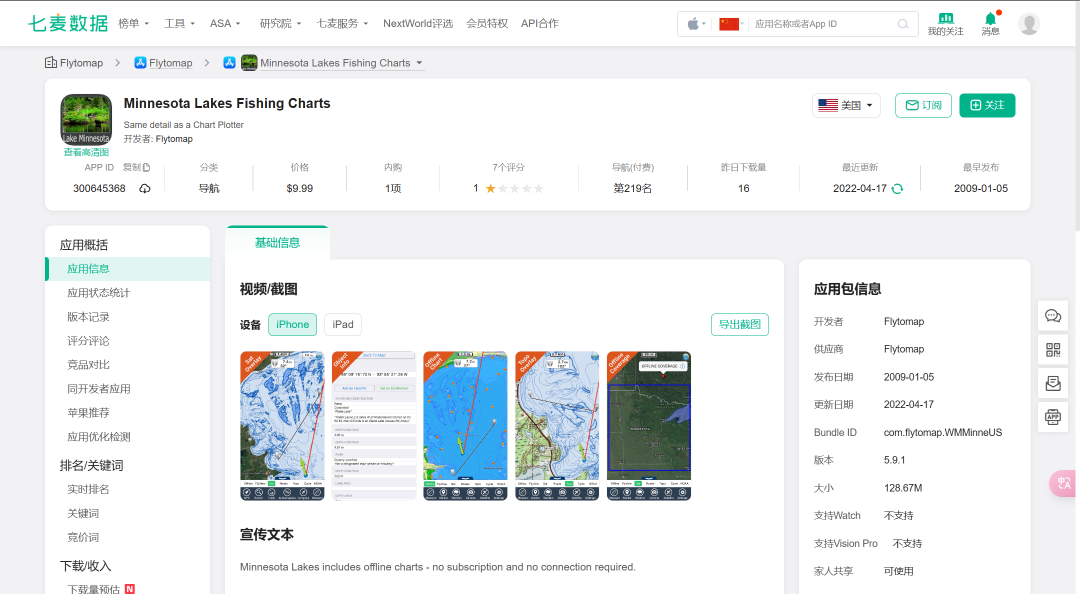Select the iPhone device toggle
Viewport: 1080px width, 594px height.
click(x=293, y=325)
